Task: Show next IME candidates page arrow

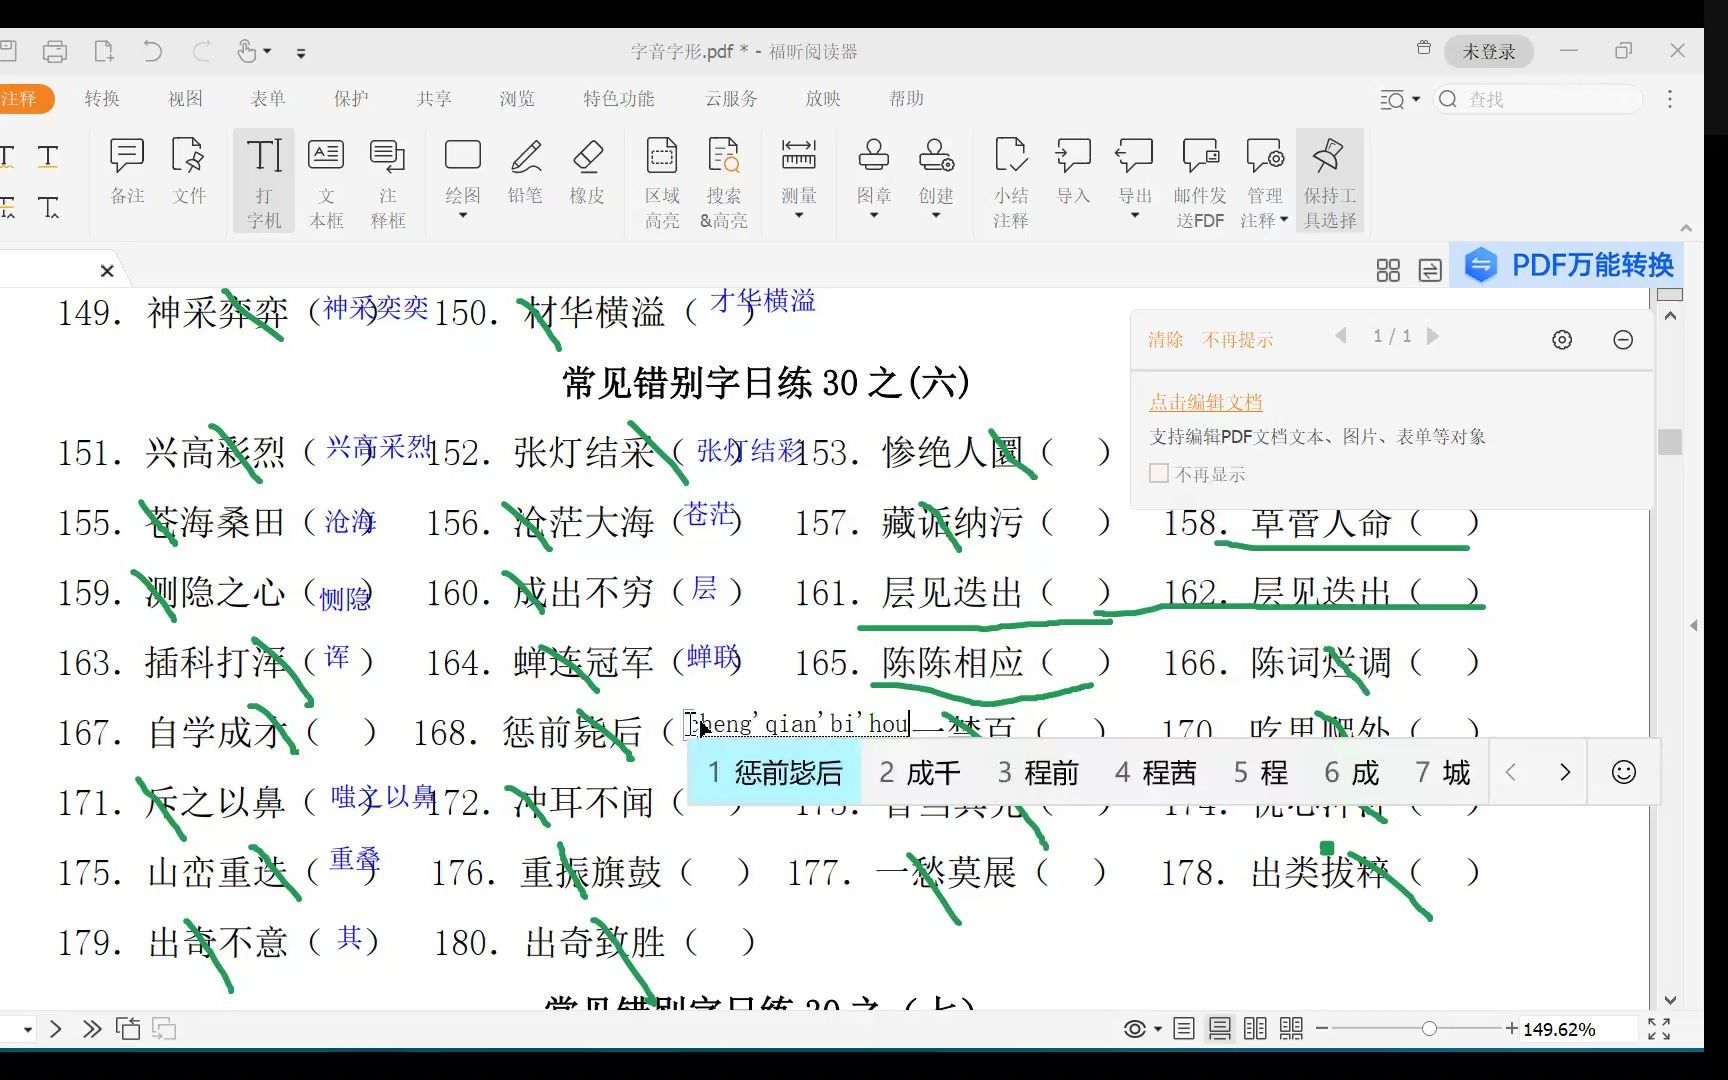Action: (x=1565, y=772)
